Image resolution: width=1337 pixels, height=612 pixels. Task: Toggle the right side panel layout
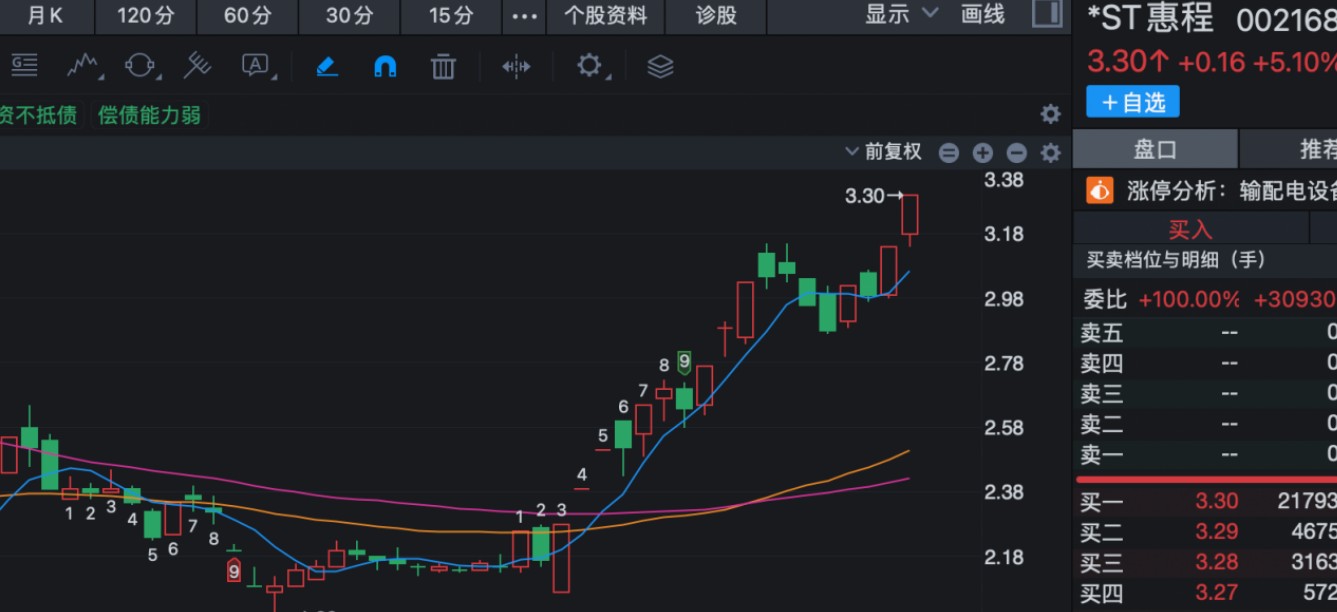click(1047, 14)
